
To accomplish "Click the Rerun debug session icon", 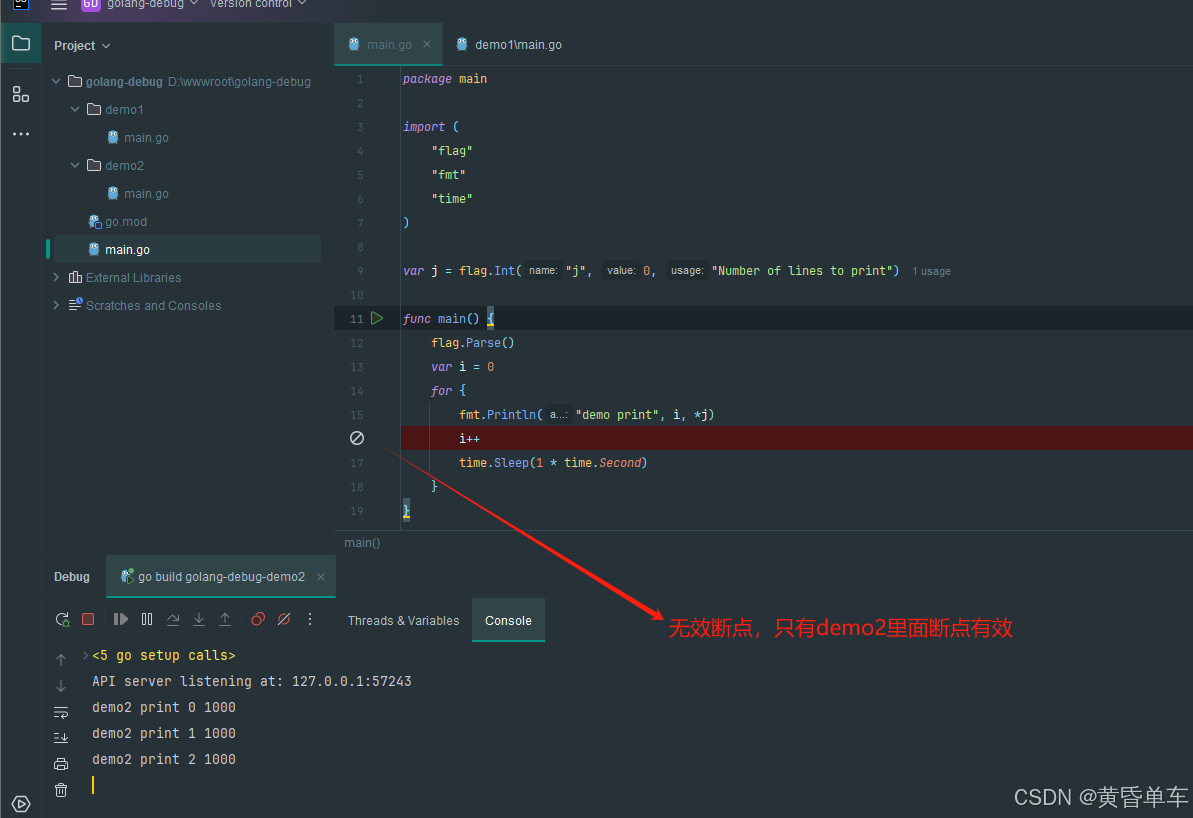I will coord(62,620).
